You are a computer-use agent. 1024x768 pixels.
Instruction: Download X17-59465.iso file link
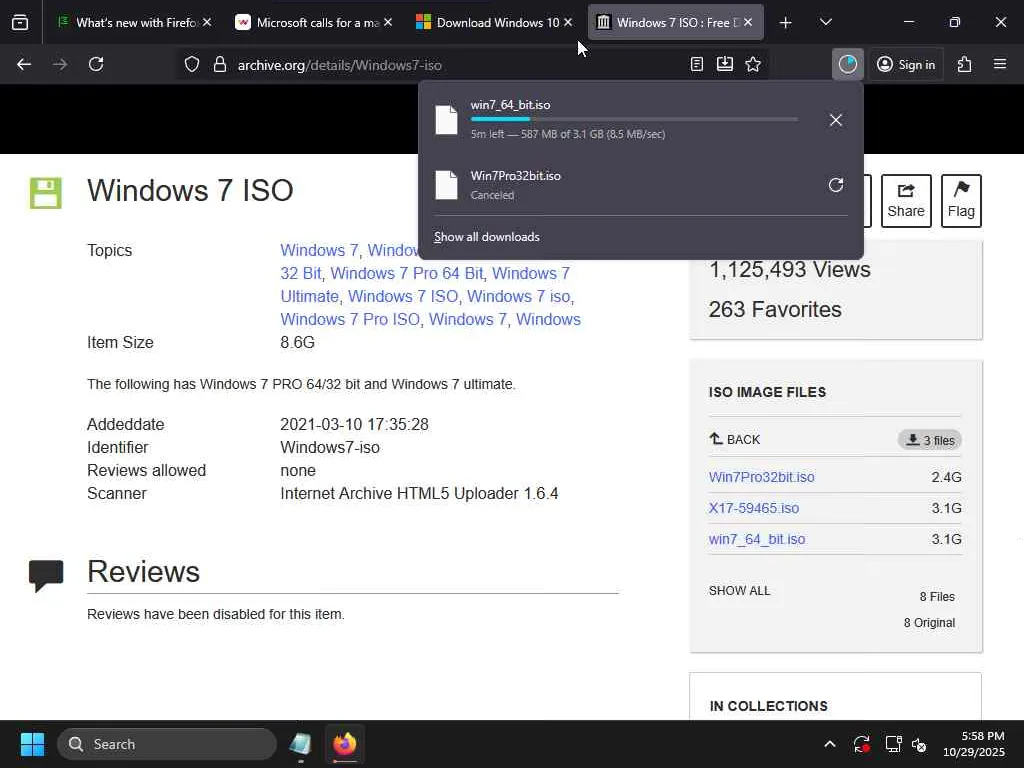[x=754, y=508]
